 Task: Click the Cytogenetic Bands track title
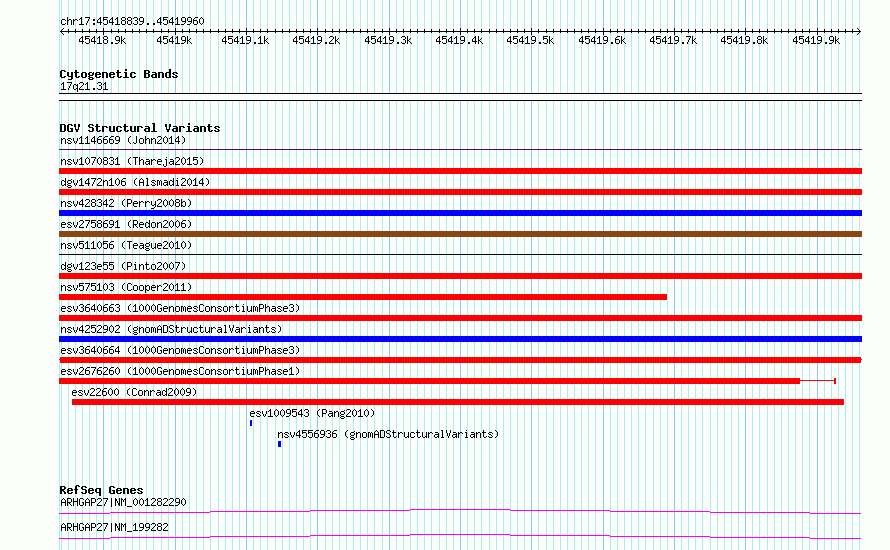(119, 74)
